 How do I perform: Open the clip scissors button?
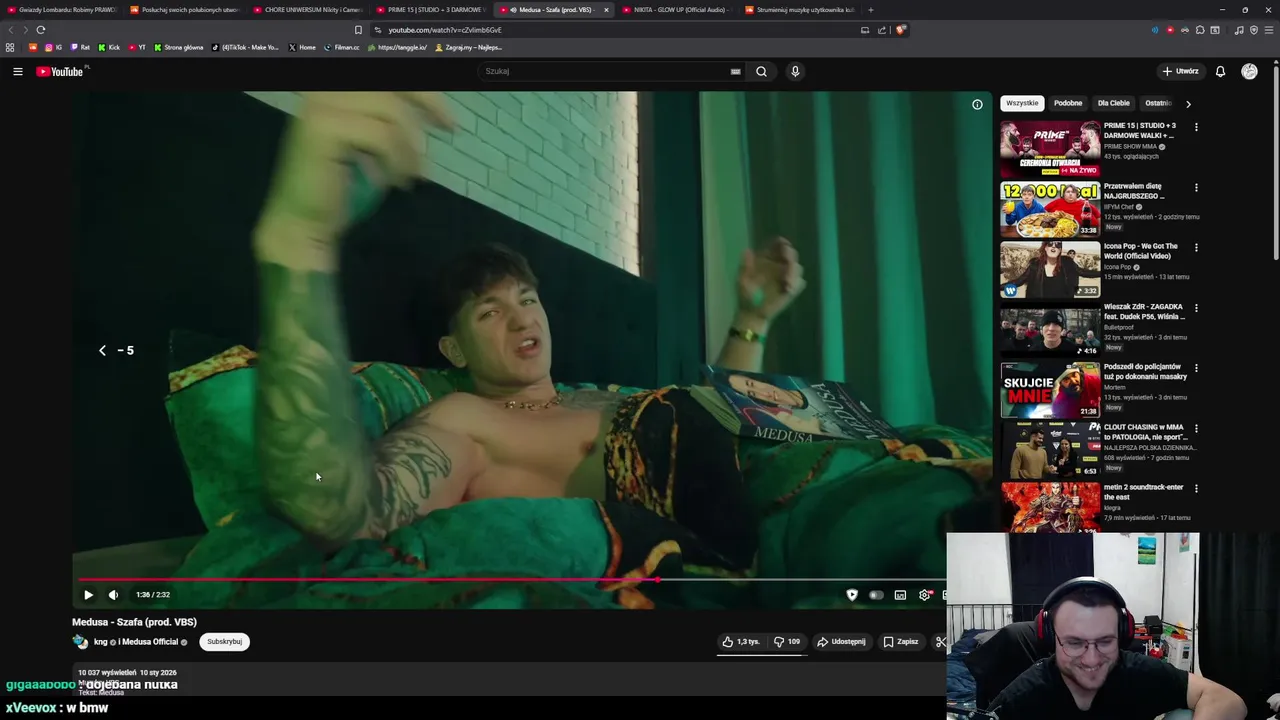click(x=940, y=642)
